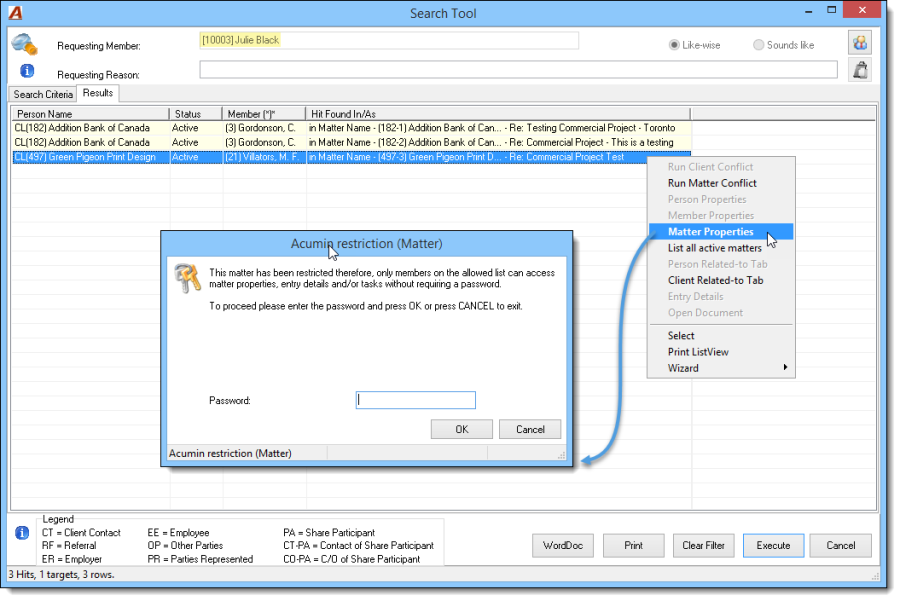
Task: Select Matter Properties in the context menu
Action: point(721,231)
